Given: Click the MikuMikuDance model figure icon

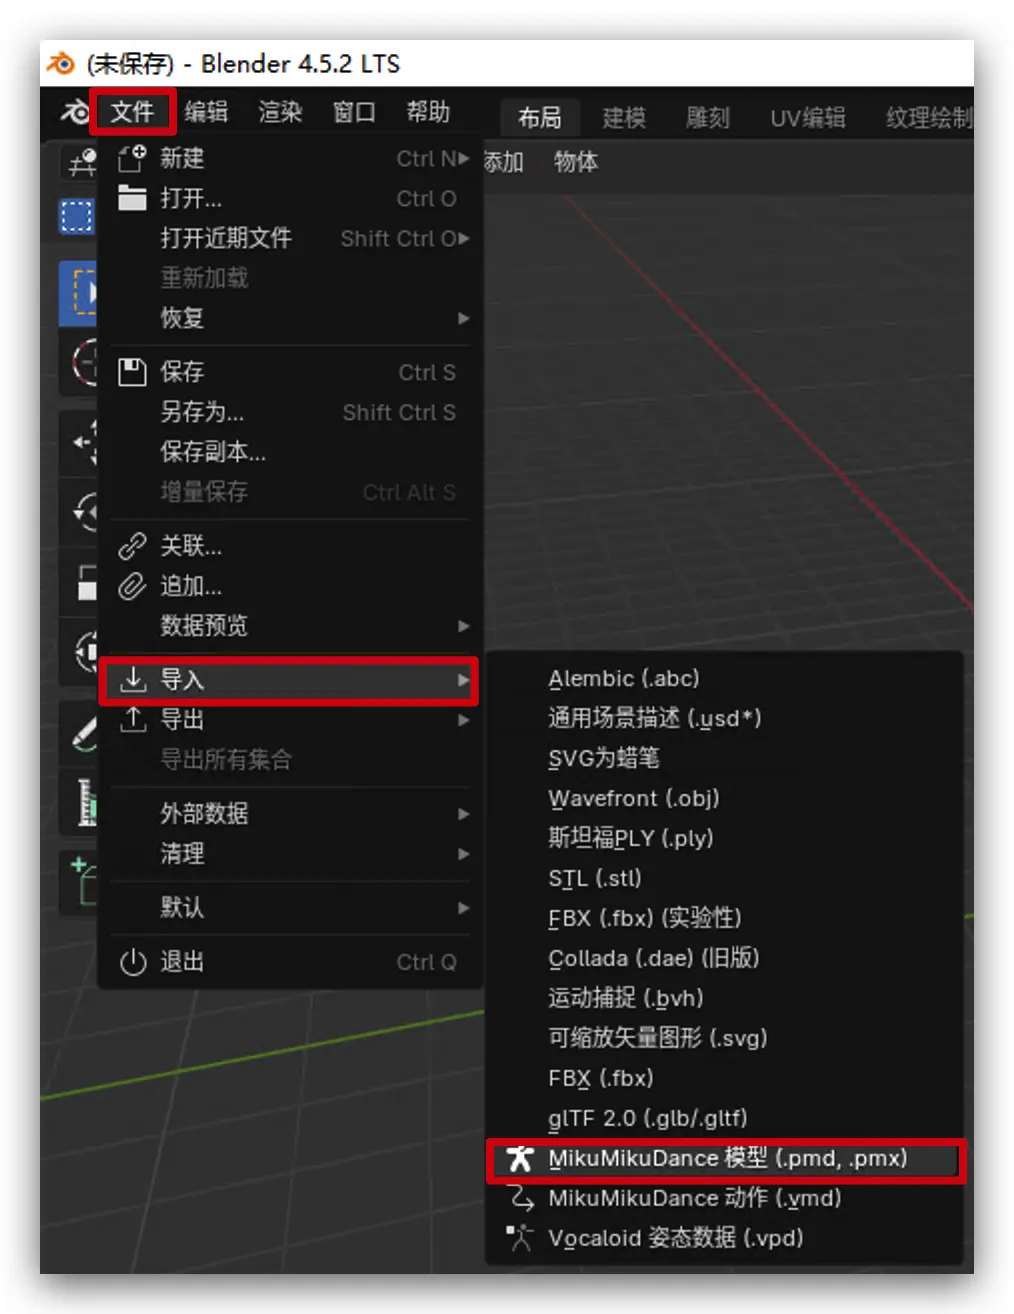Looking at the screenshot, I should (519, 1159).
